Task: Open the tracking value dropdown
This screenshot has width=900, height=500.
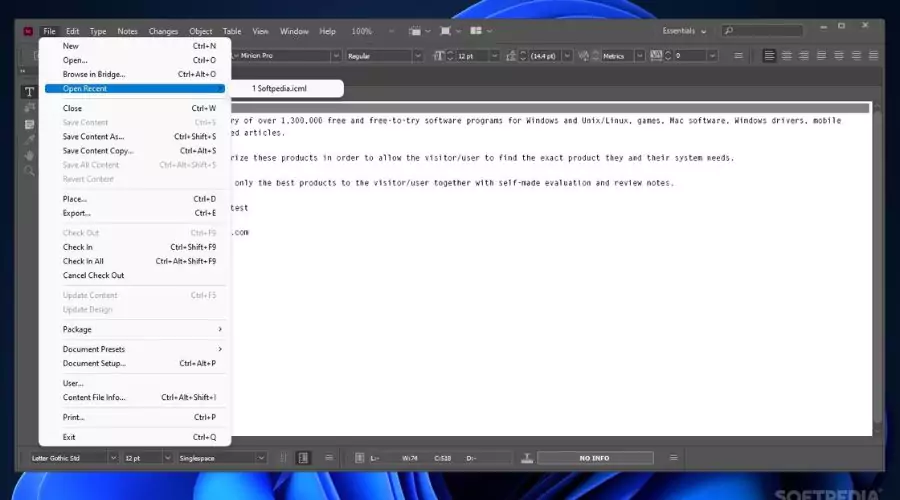Action: click(712, 56)
